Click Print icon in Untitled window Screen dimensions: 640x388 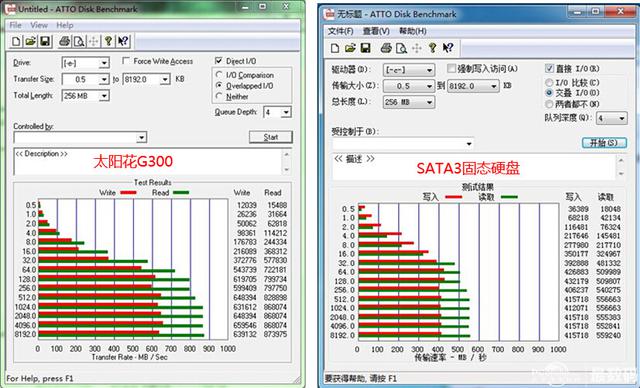tap(64, 41)
